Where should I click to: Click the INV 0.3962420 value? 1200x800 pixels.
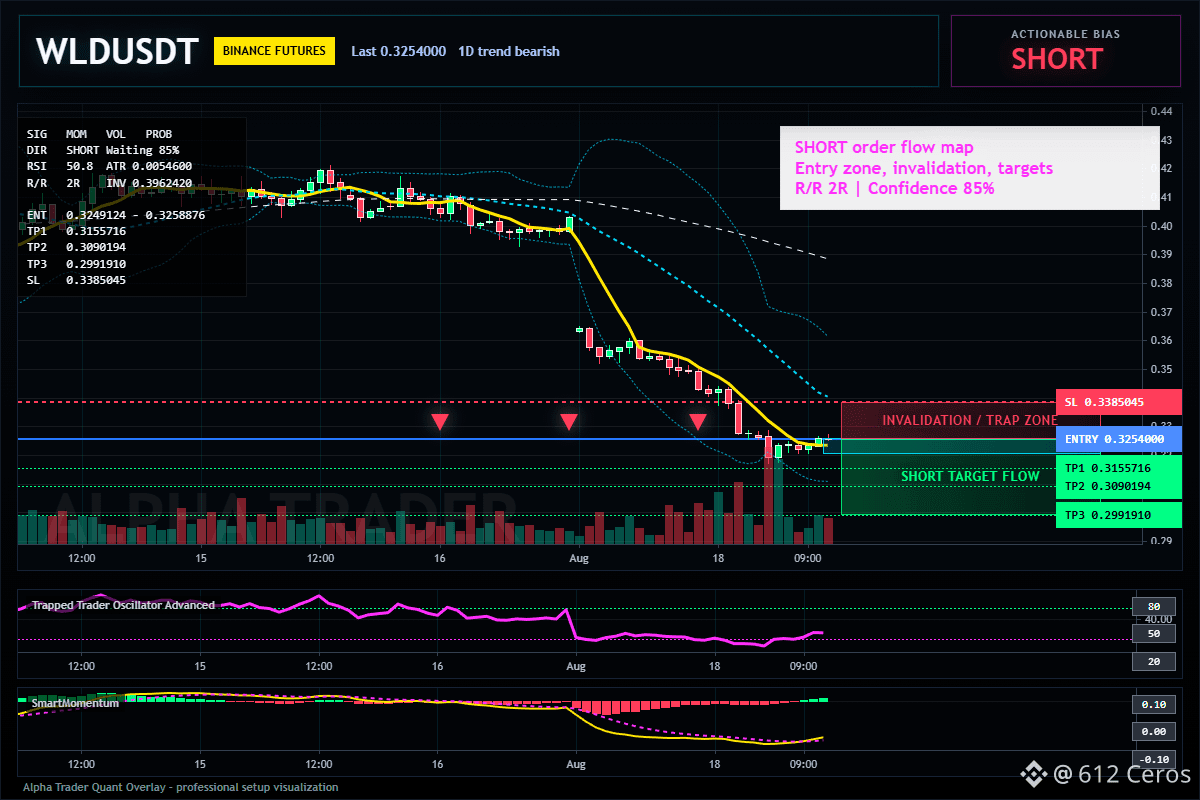click(x=149, y=183)
